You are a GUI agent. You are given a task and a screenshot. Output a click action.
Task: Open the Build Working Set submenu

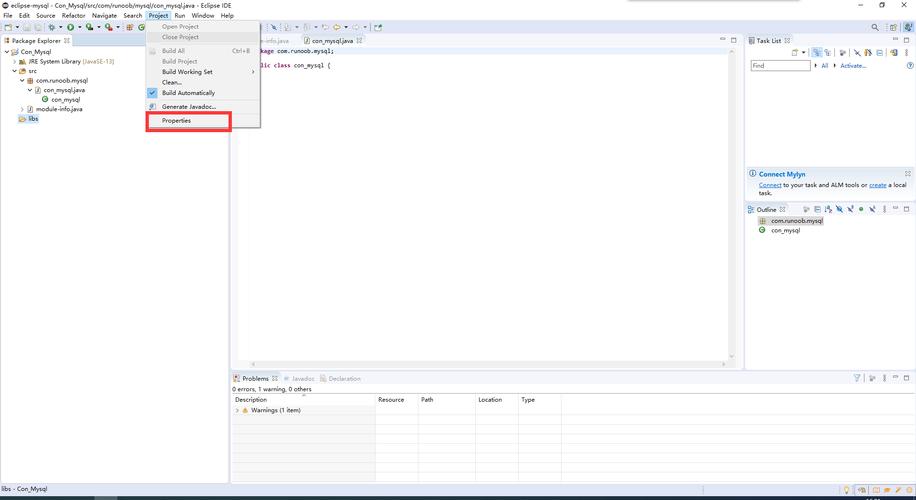tap(202, 72)
